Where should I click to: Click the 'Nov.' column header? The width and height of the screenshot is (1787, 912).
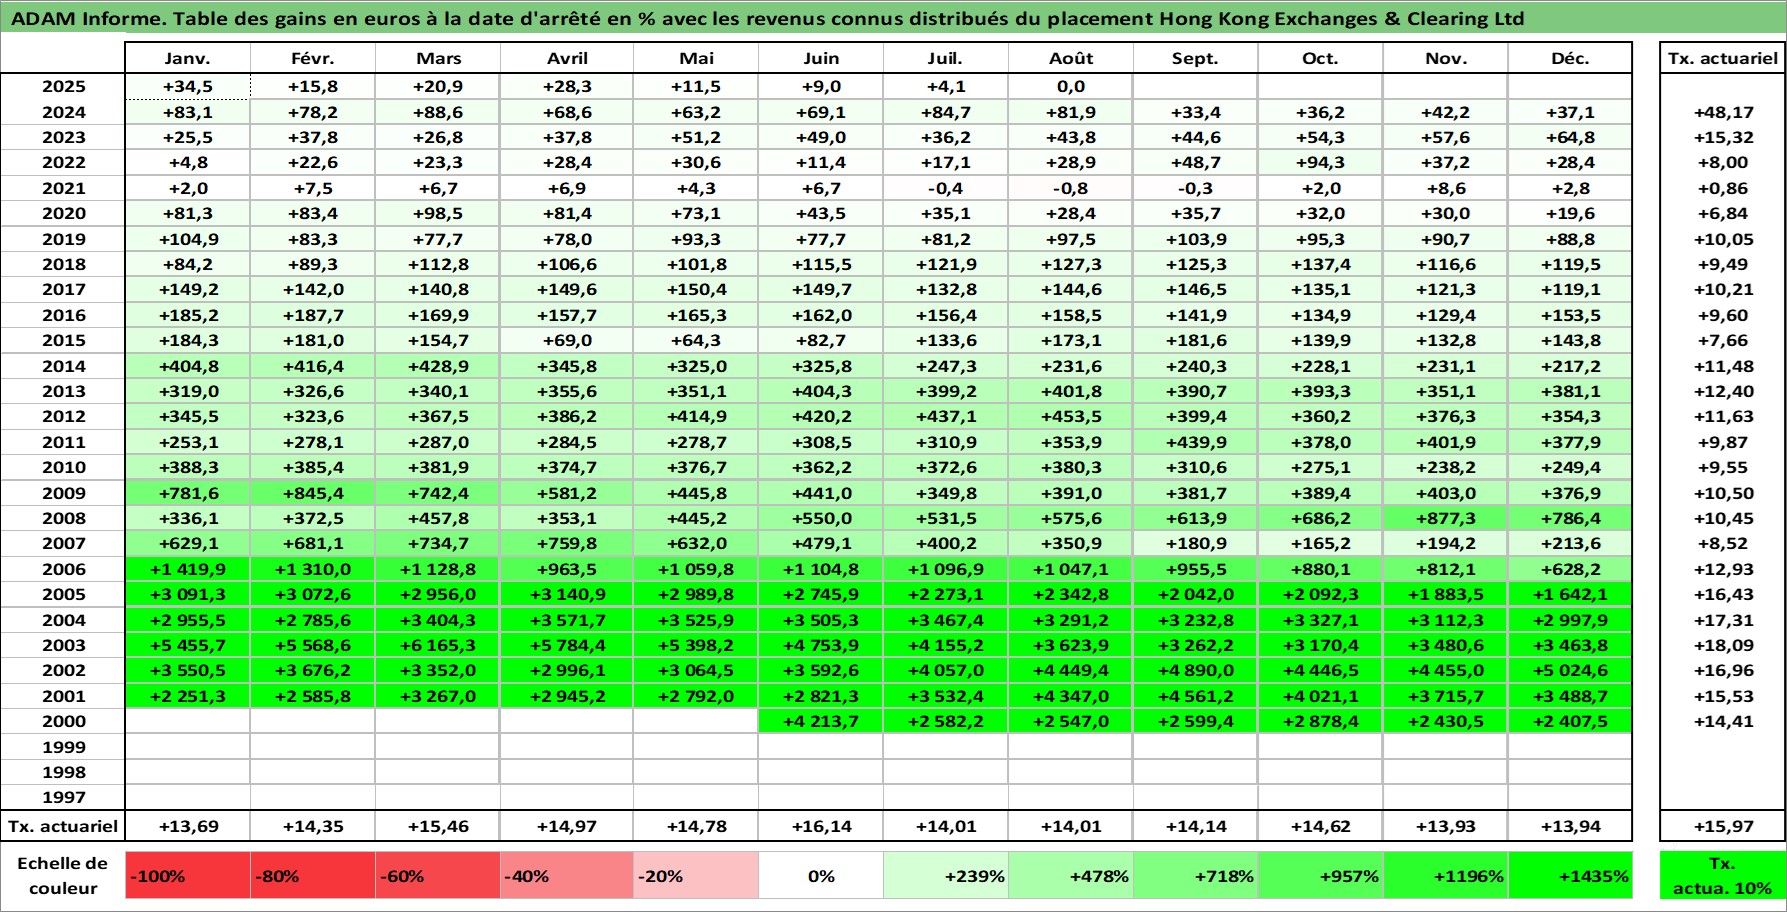1446,58
